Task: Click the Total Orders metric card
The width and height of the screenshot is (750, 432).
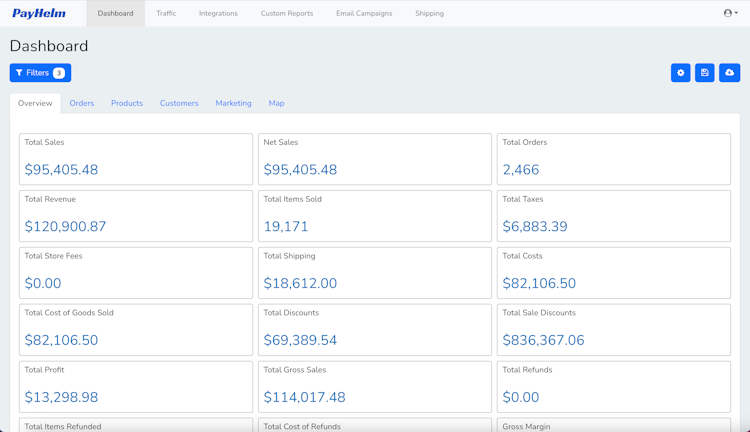Action: (613, 159)
